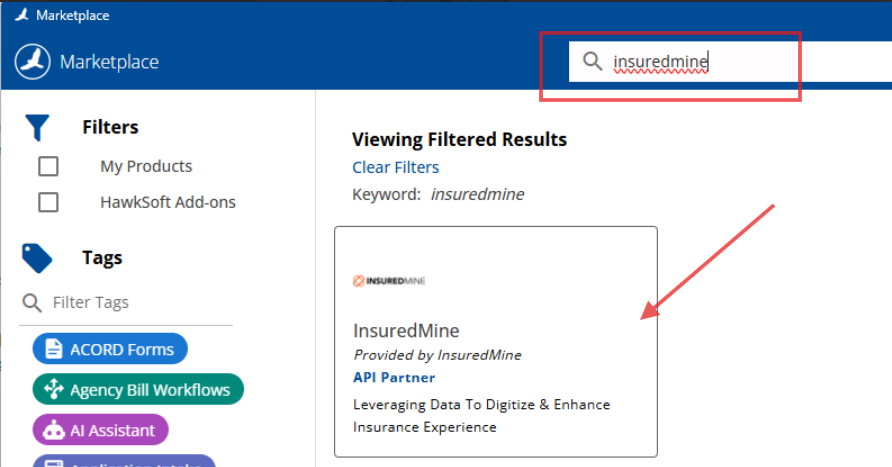
Task: Click the Marketplace header title text
Action: point(109,61)
